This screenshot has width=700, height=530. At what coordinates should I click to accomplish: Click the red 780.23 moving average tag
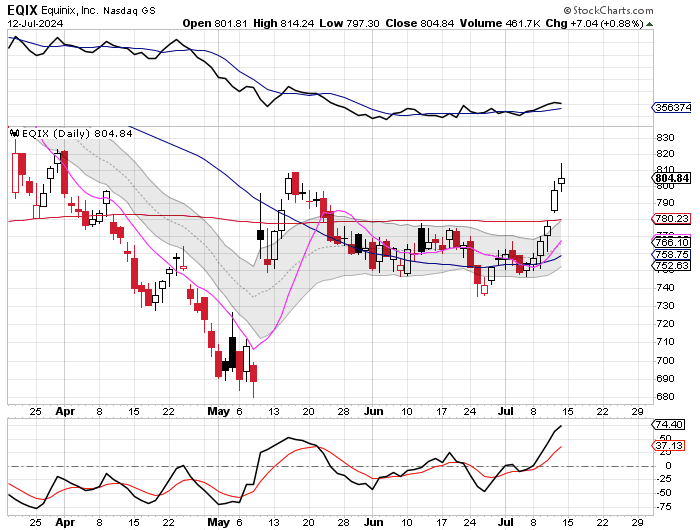click(x=670, y=219)
